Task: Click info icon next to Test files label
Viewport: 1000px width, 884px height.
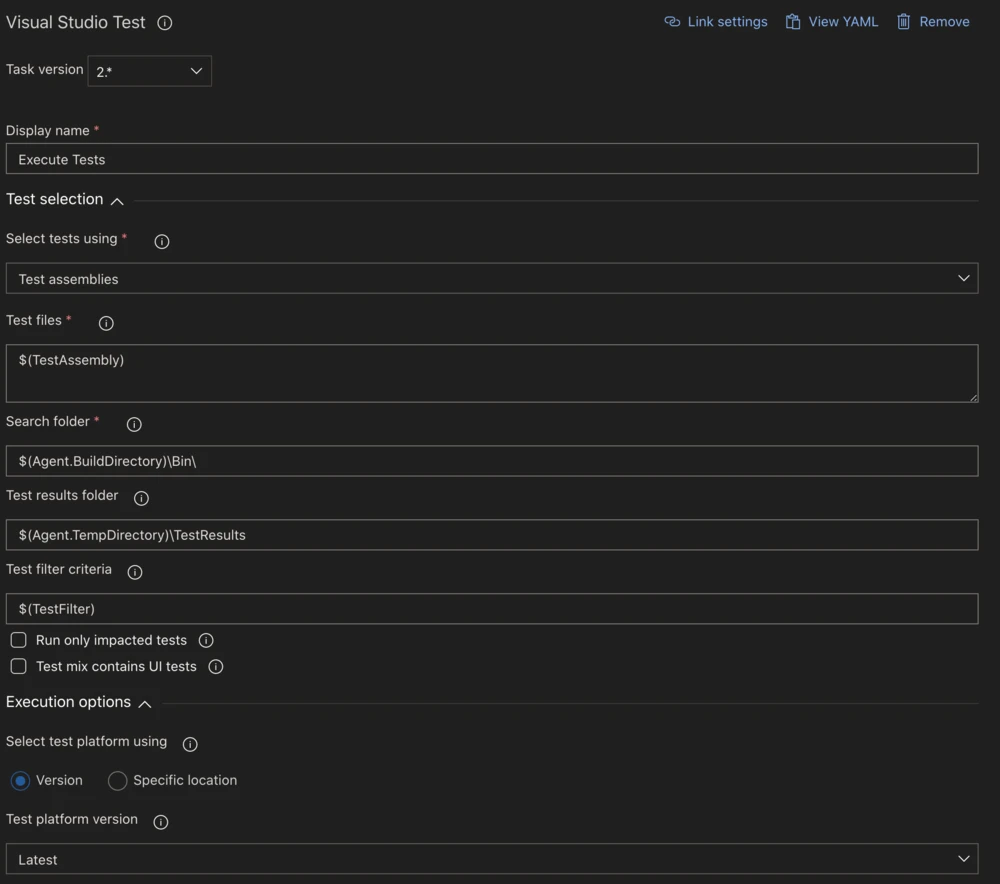Action: (106, 323)
